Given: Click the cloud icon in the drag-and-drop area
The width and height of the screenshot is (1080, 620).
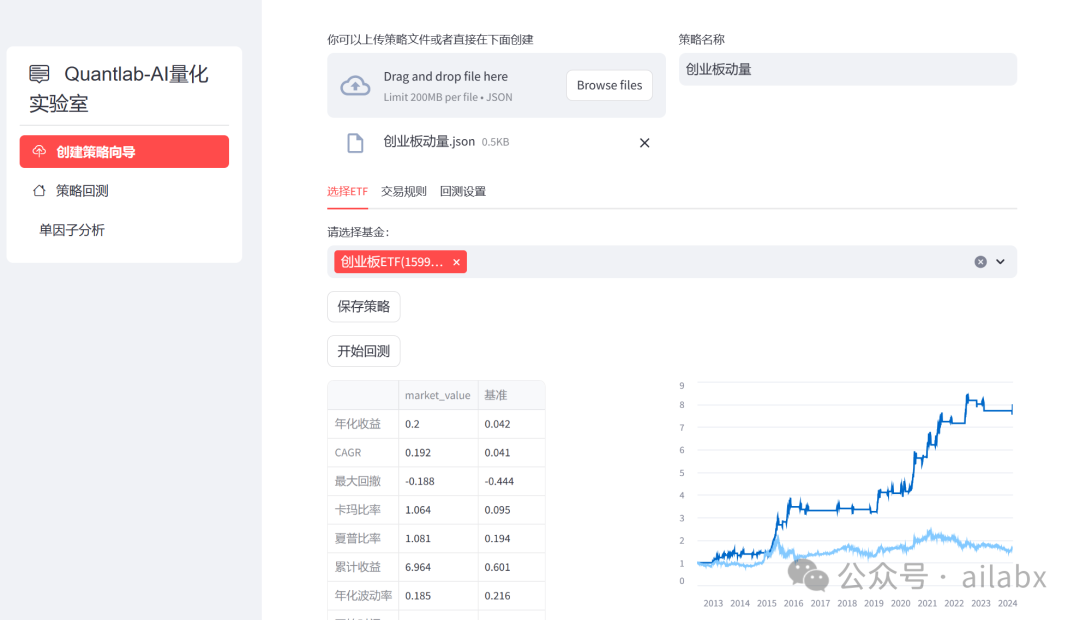Looking at the screenshot, I should coord(356,85).
